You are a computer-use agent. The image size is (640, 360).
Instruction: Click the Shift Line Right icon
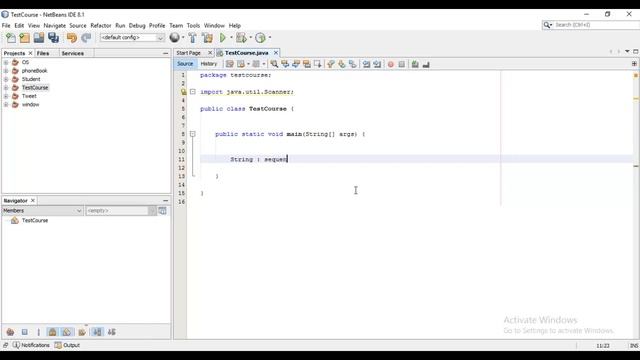[377, 64]
